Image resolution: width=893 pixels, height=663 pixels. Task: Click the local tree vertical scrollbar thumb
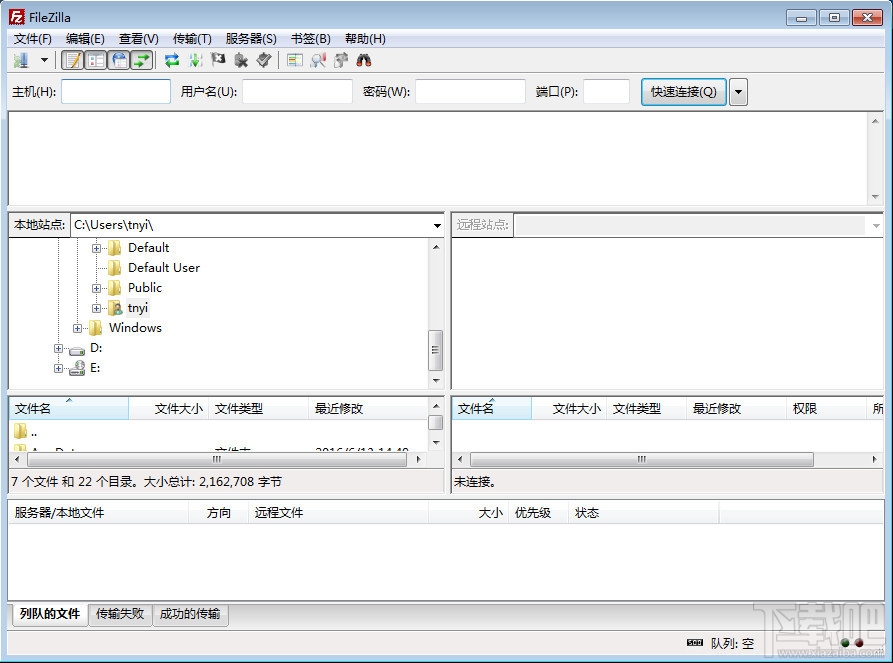click(x=435, y=350)
